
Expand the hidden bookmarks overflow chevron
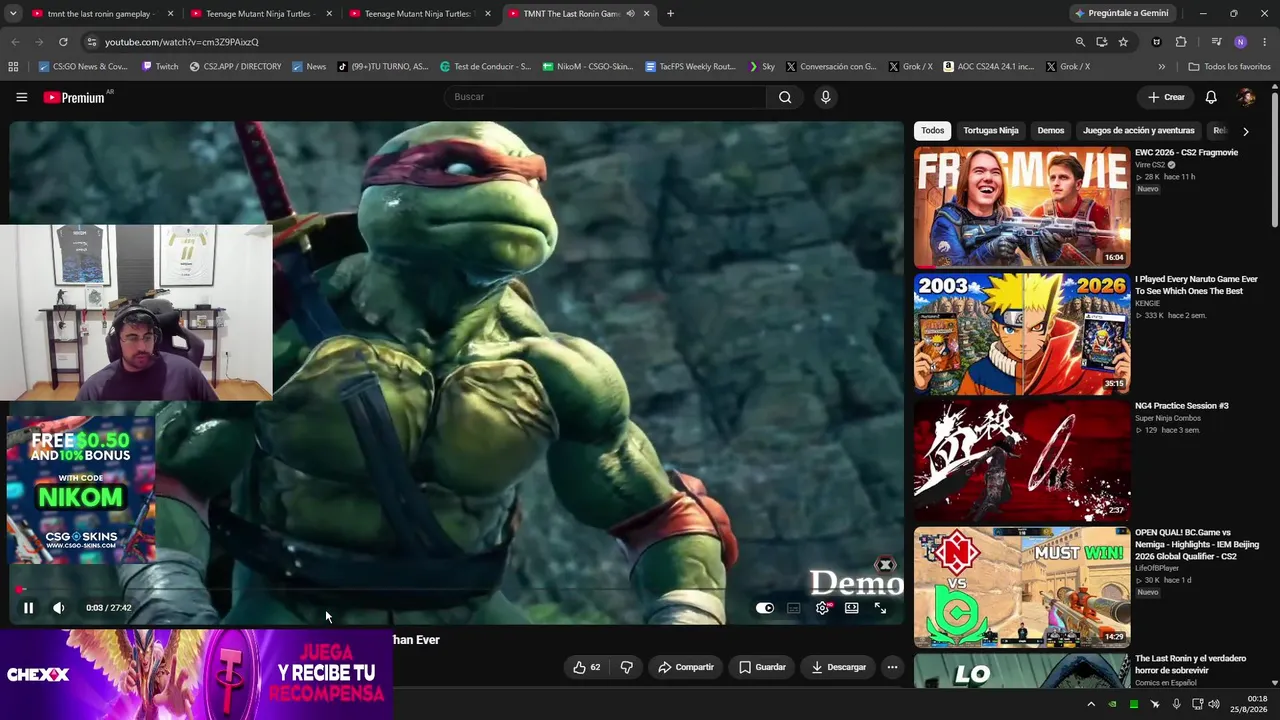(1161, 67)
